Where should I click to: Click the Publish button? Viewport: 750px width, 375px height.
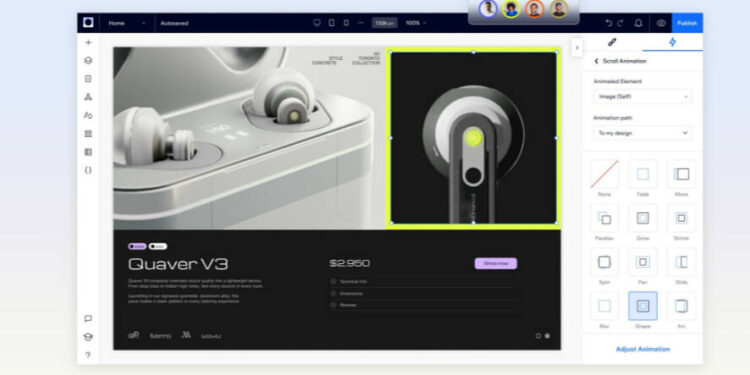(687, 23)
